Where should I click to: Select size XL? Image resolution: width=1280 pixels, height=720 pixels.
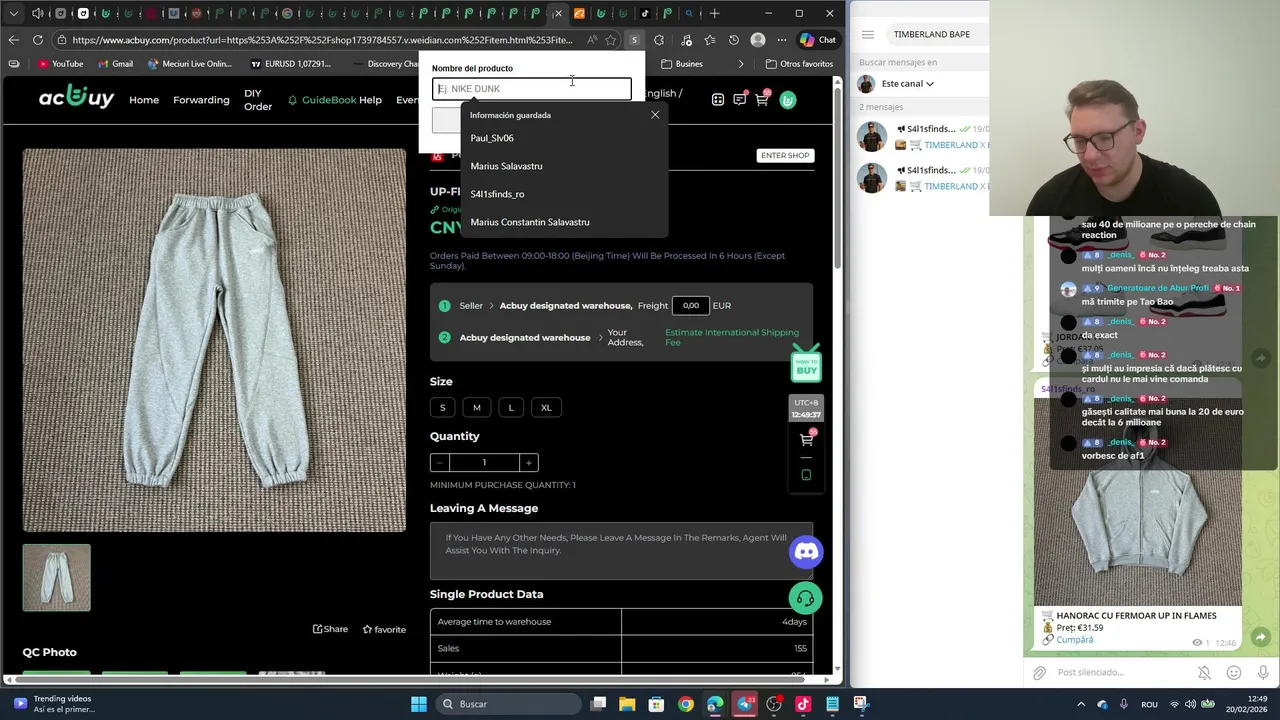[x=546, y=407]
